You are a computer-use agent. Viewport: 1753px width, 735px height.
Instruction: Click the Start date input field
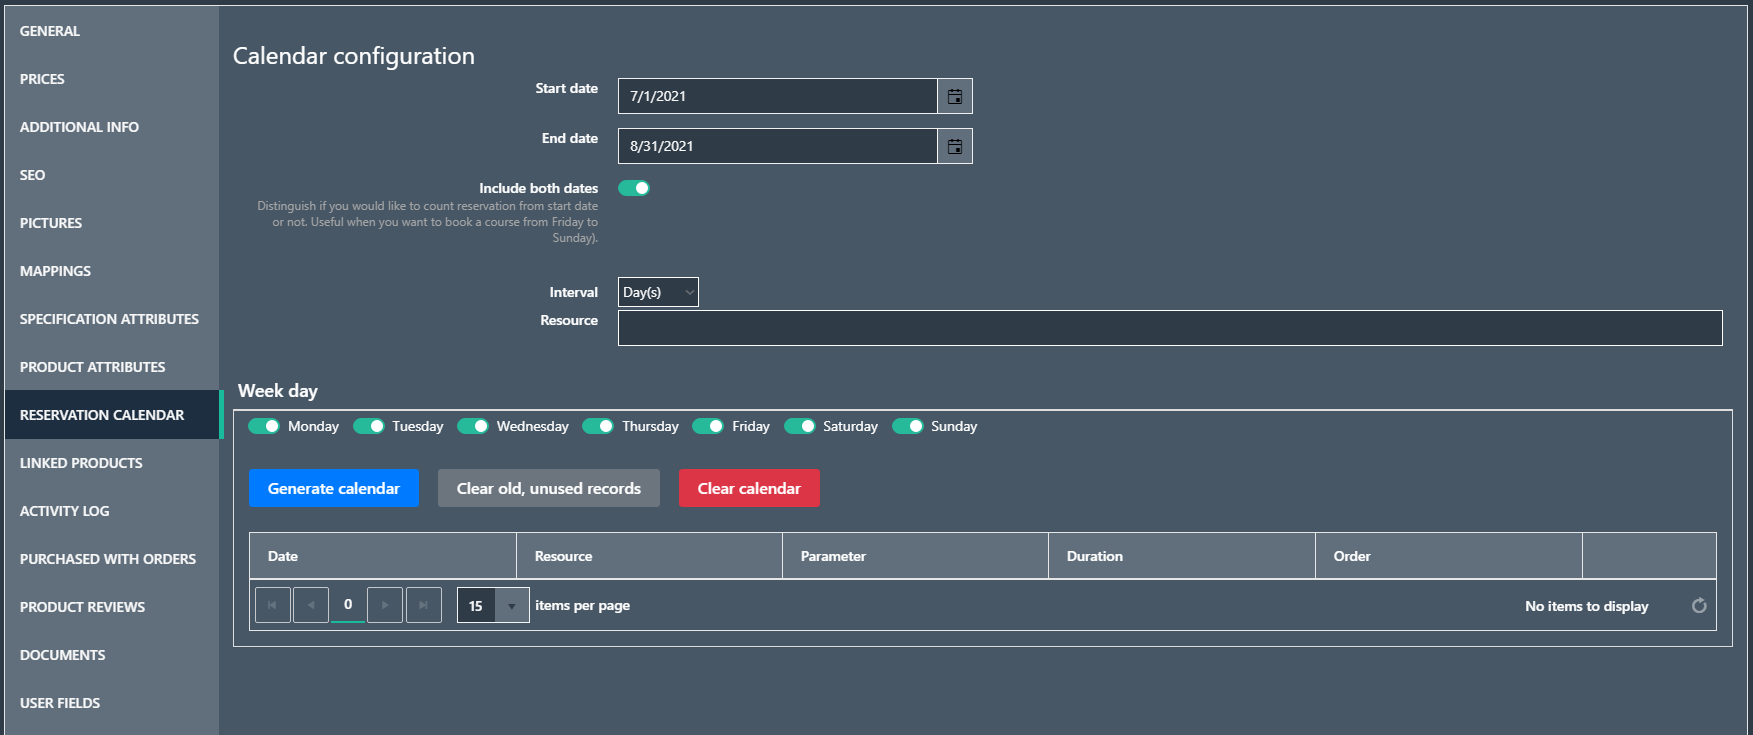pos(778,96)
